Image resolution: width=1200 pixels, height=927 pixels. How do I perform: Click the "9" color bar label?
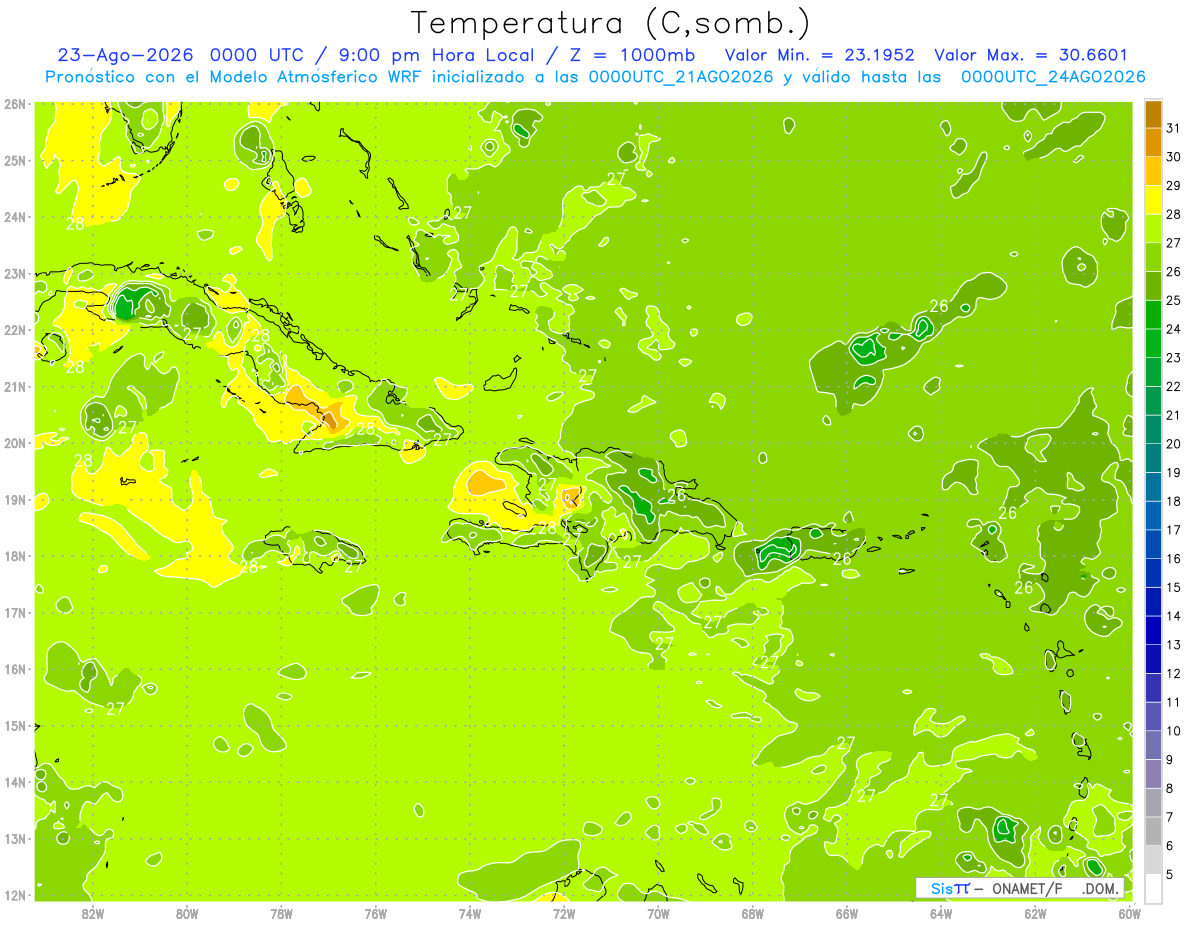pos(1170,760)
